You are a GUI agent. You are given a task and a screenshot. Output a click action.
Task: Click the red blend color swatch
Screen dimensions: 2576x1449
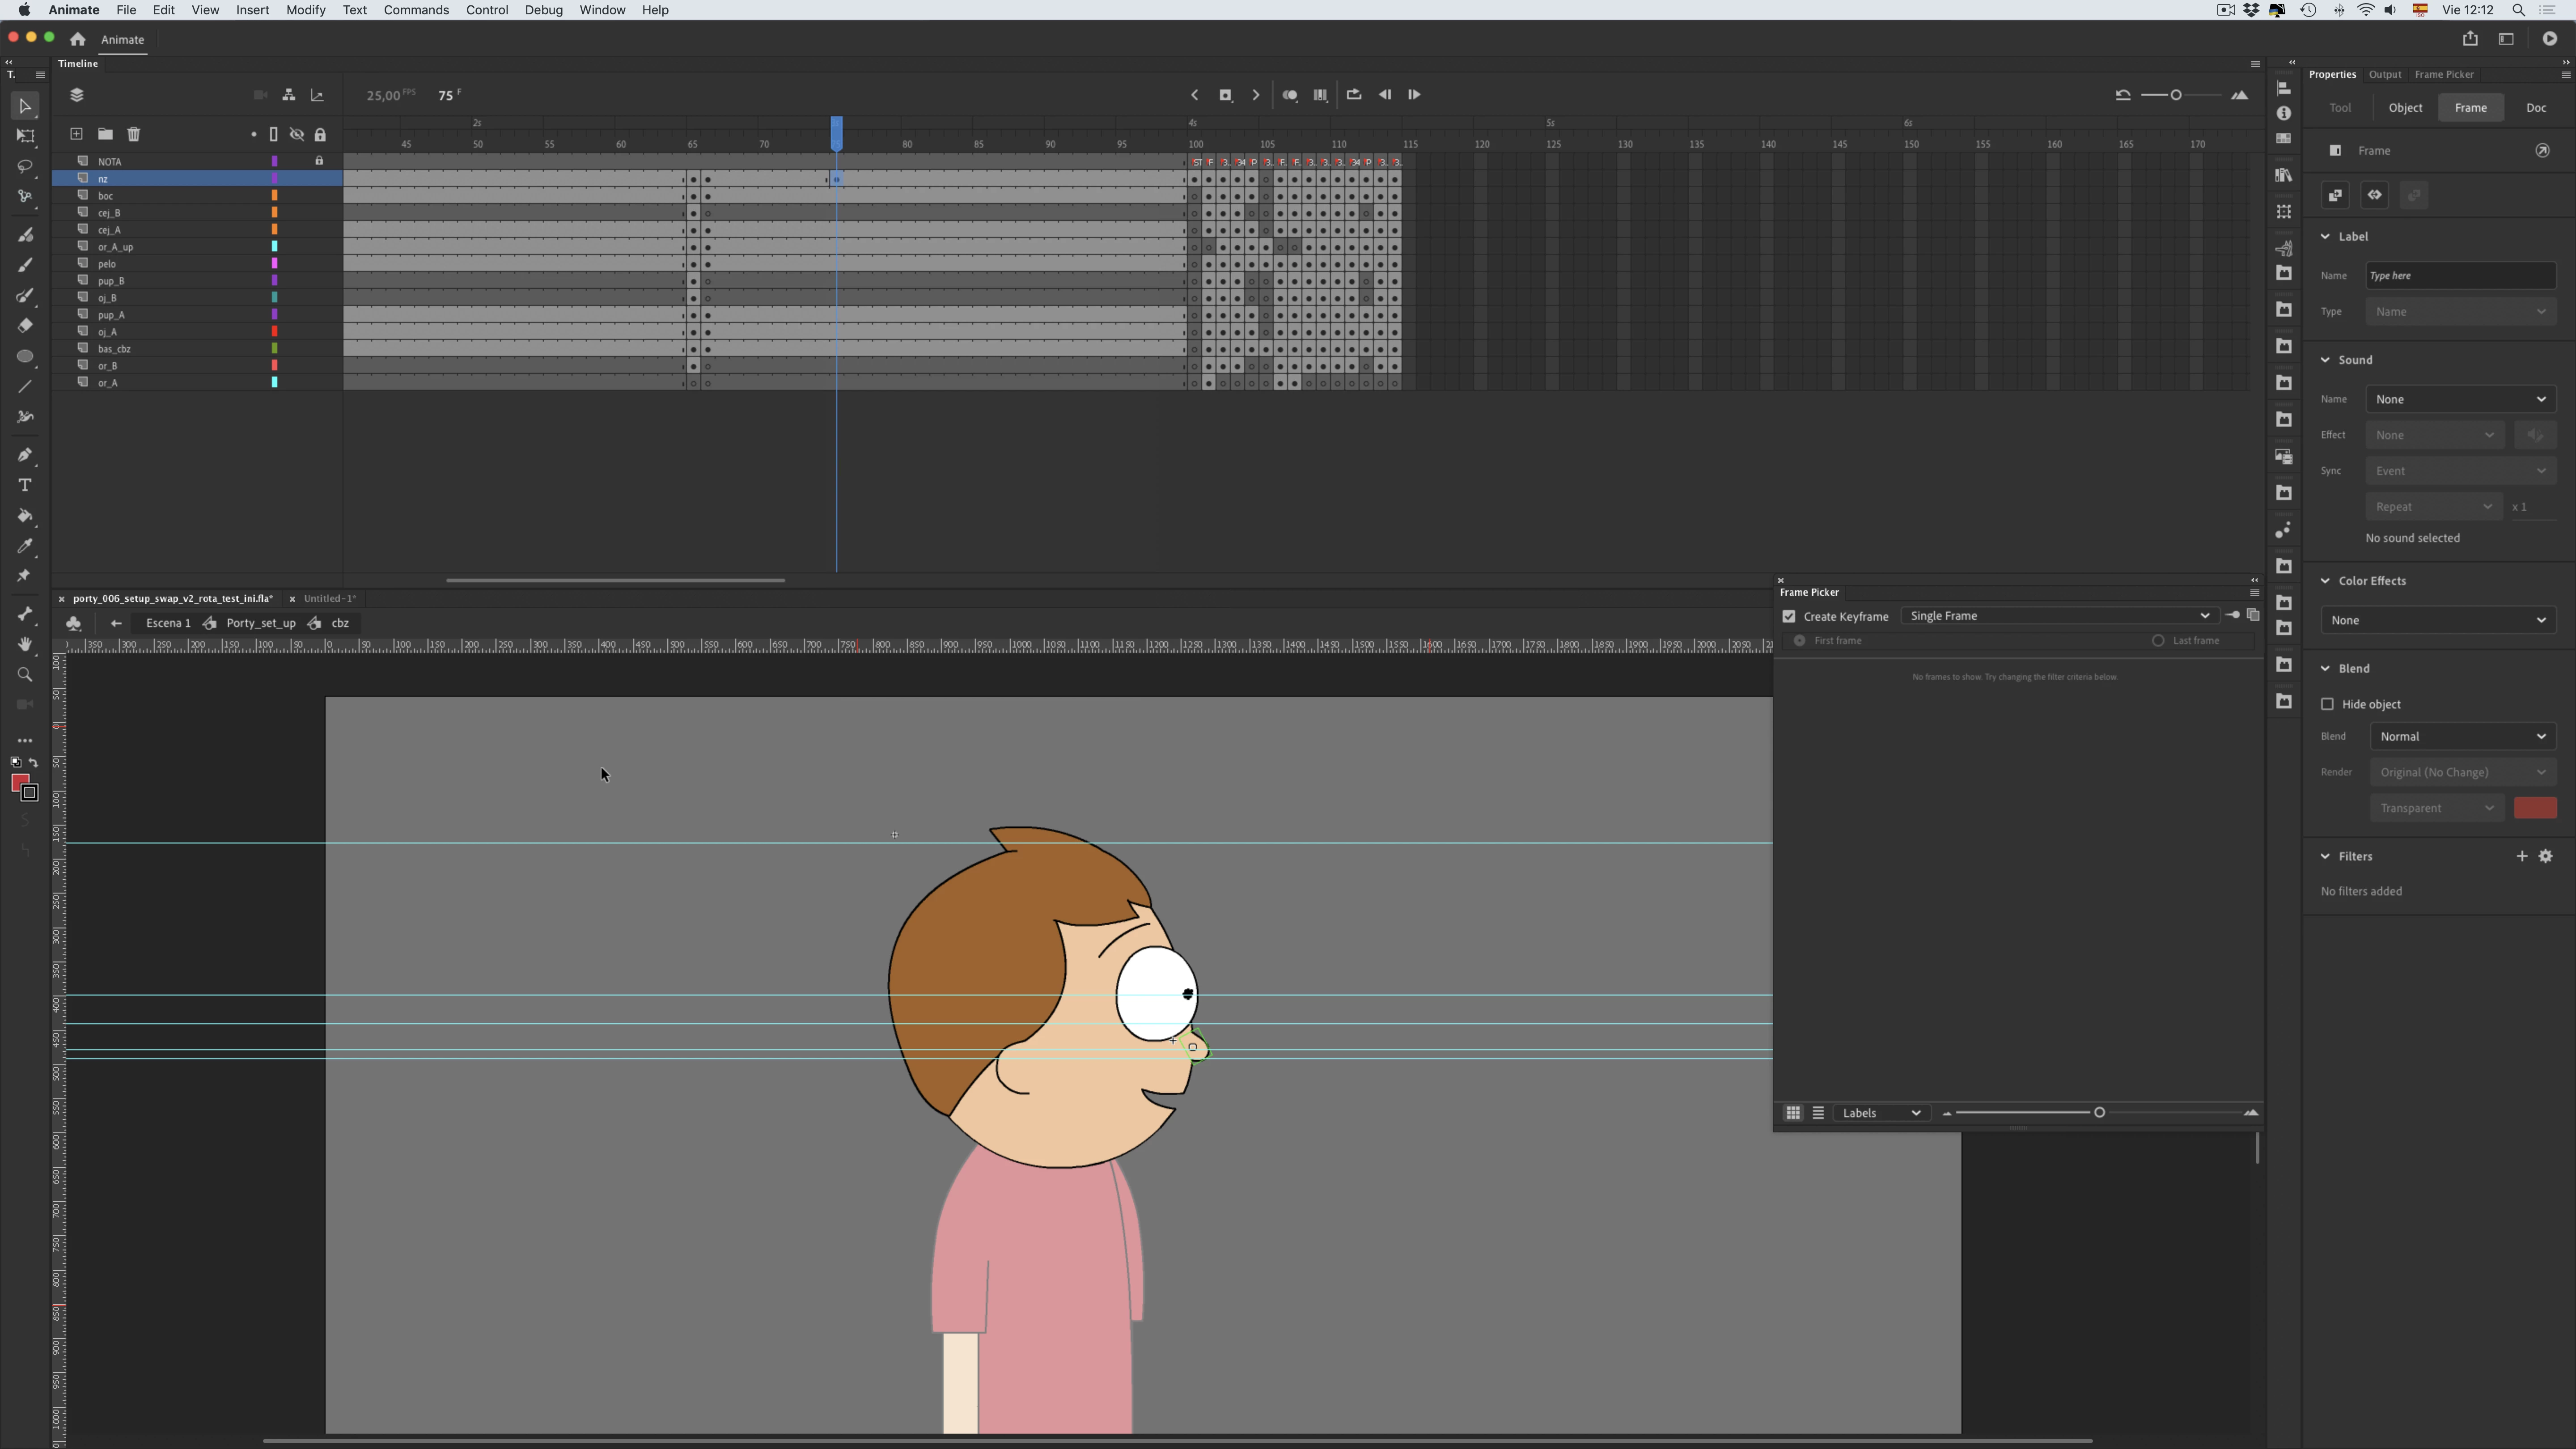[x=2534, y=808]
